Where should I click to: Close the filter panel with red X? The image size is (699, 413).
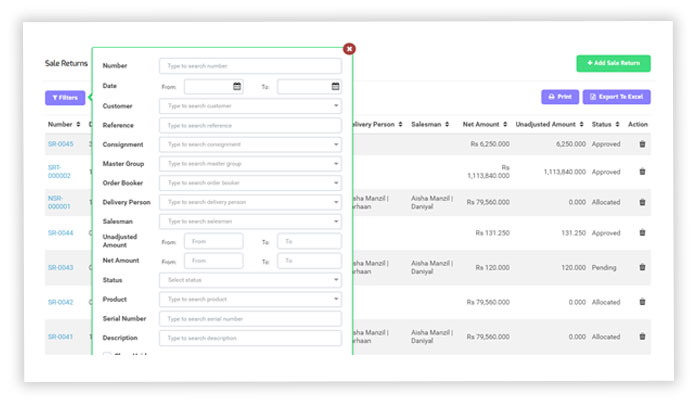click(349, 48)
